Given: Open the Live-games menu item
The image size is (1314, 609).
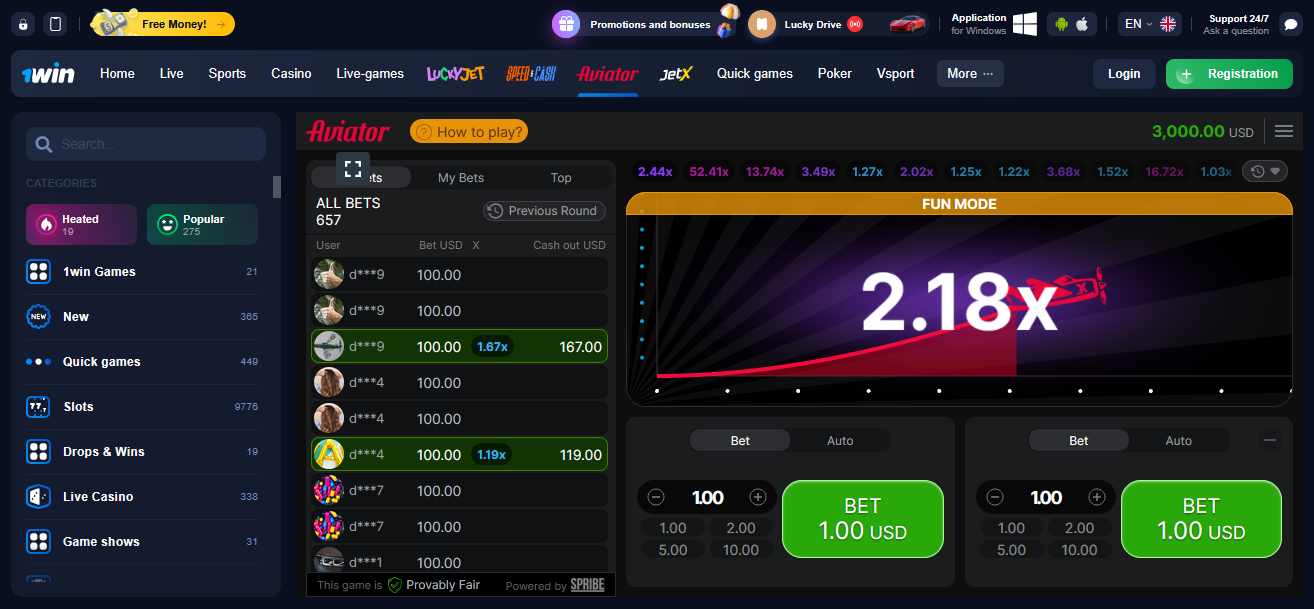Looking at the screenshot, I should (370, 73).
